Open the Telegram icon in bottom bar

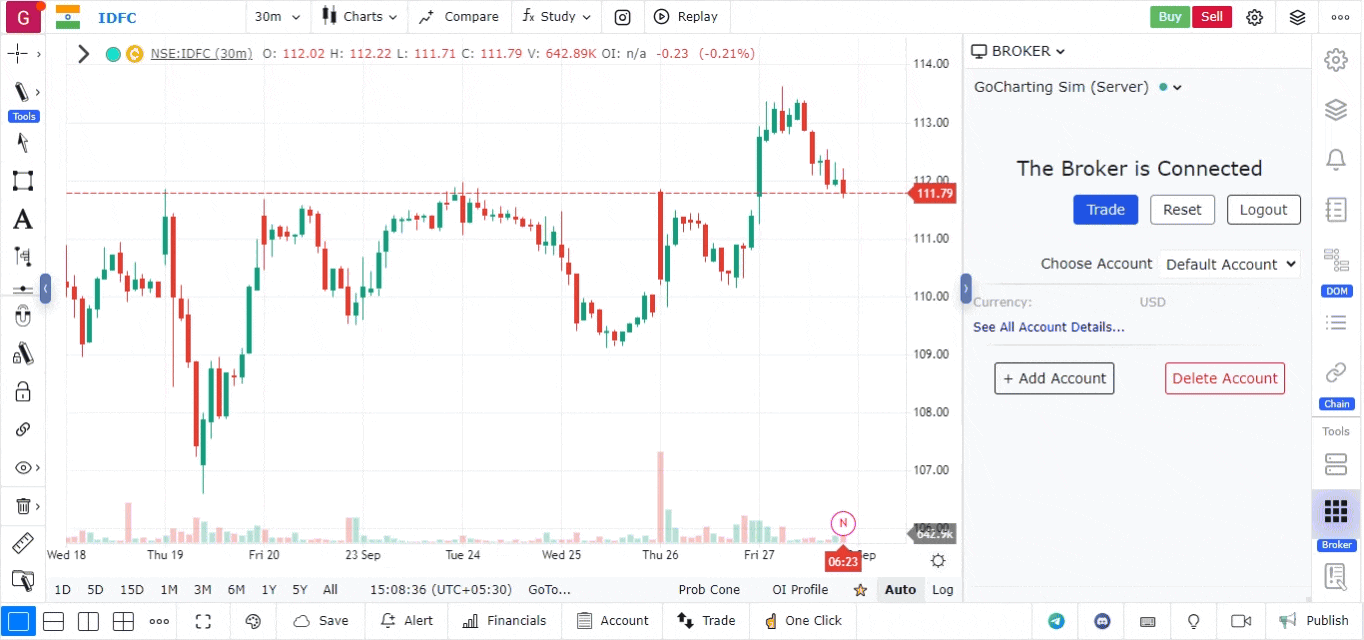(x=1056, y=621)
